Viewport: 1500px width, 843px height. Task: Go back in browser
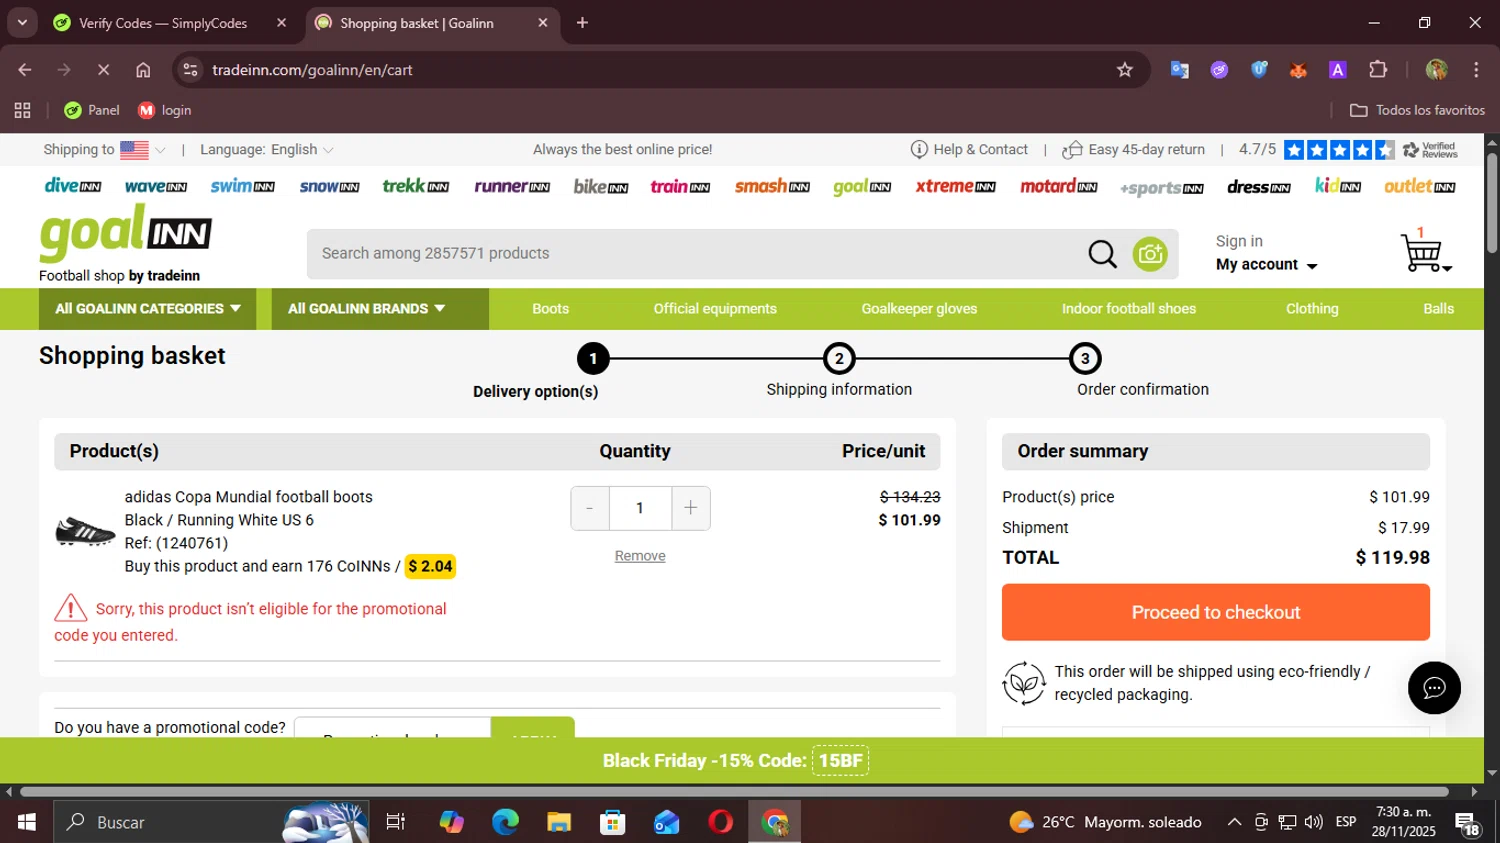coord(25,70)
